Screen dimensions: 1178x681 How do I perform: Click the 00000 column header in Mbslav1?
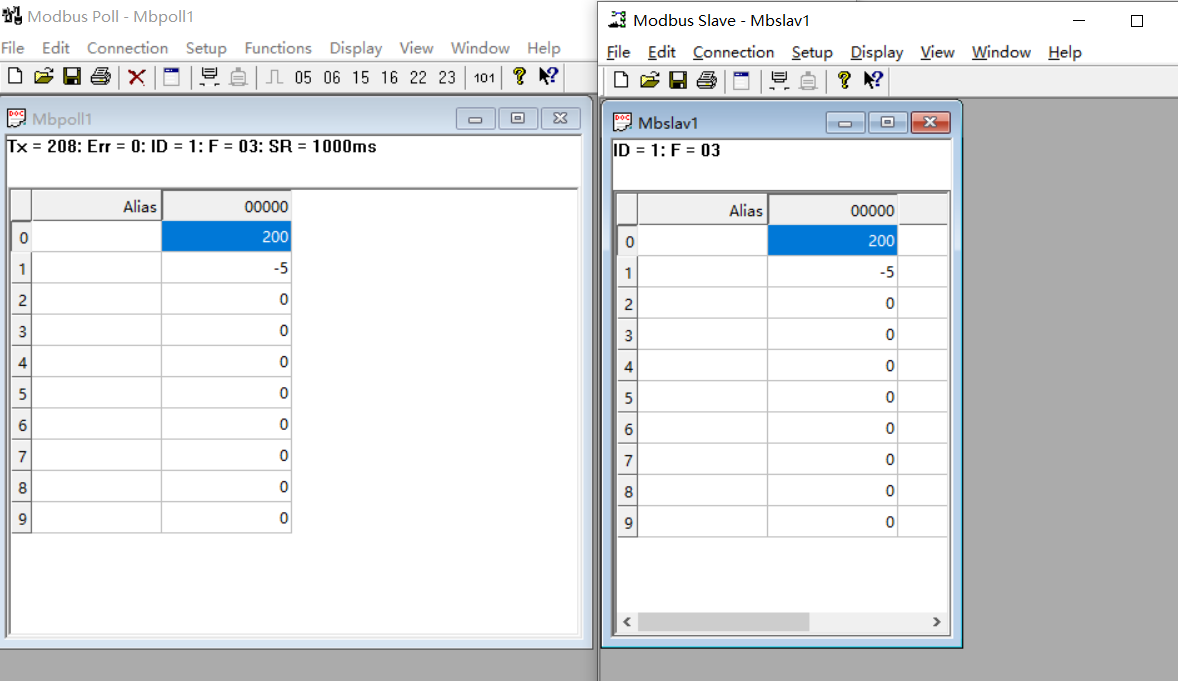[x=832, y=210]
